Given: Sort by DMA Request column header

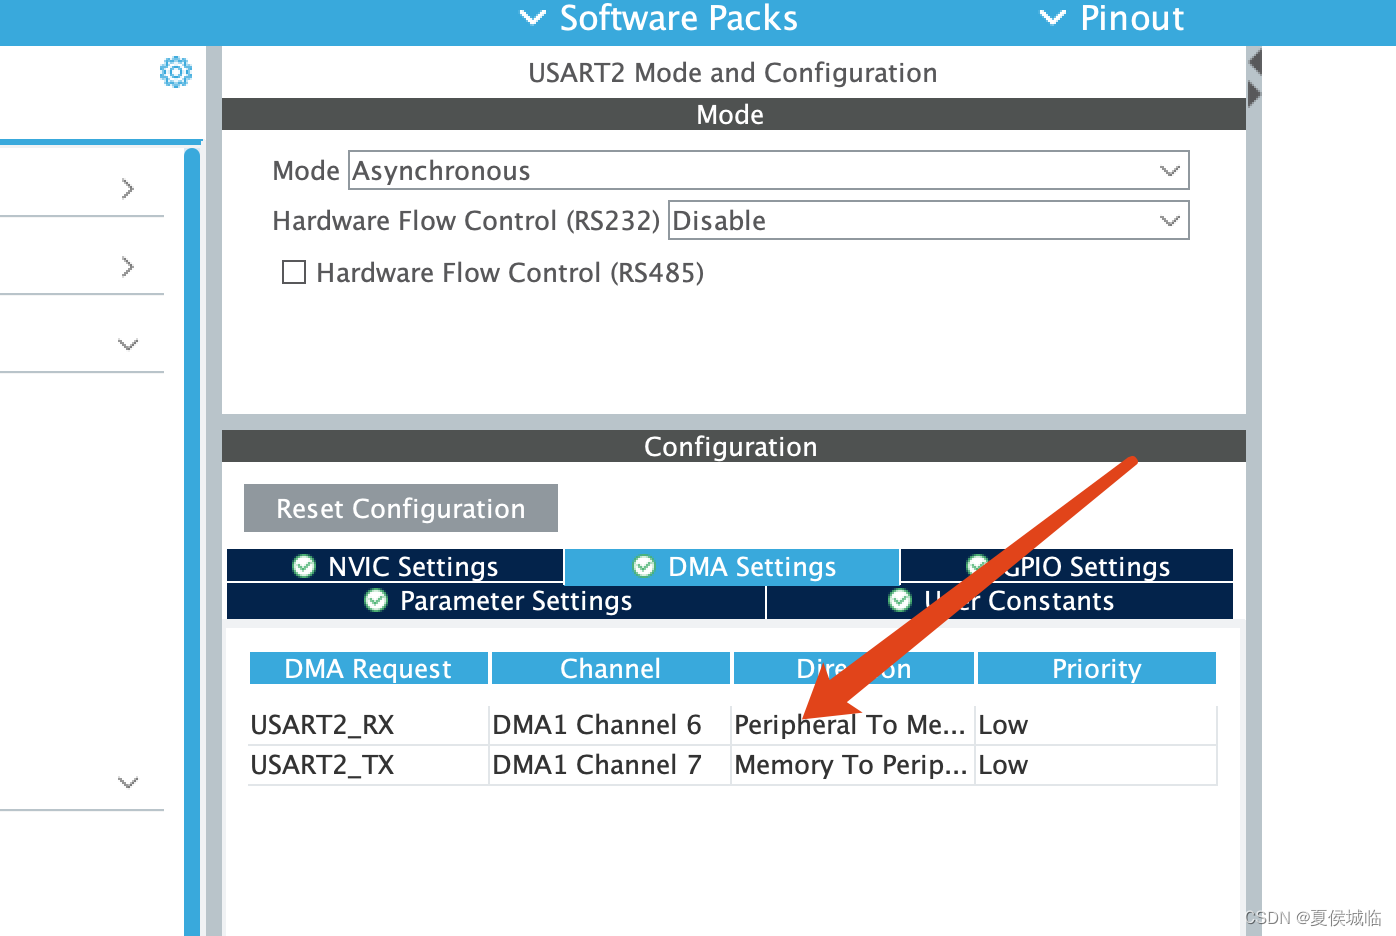Looking at the screenshot, I should pos(368,668).
